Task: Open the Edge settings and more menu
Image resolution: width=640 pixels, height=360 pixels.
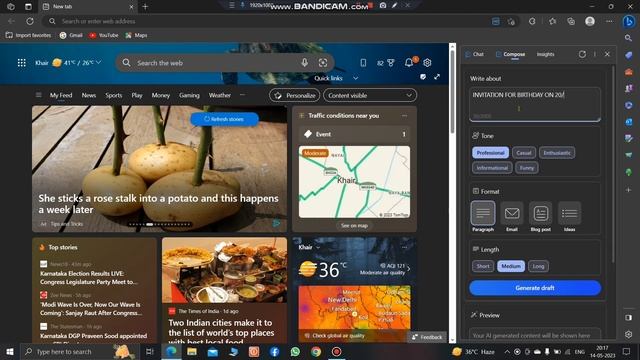Action: [609, 21]
